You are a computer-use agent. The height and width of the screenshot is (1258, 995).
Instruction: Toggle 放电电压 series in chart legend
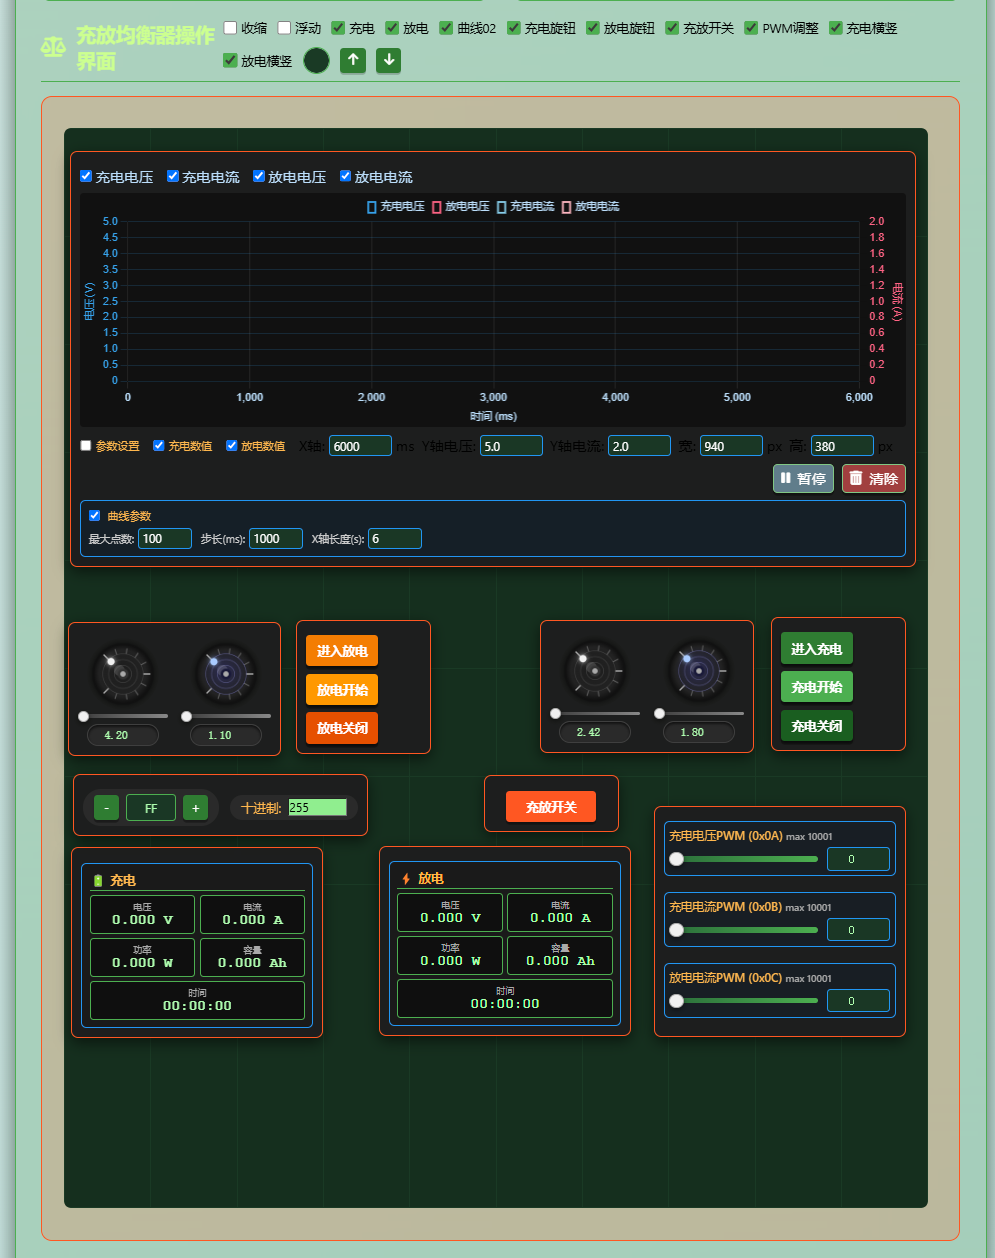pyautogui.click(x=461, y=206)
